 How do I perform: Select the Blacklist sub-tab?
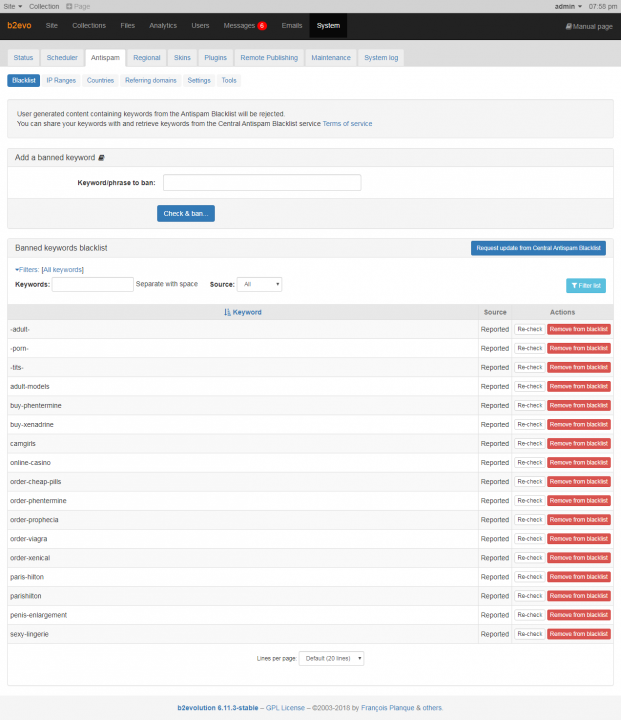24,80
